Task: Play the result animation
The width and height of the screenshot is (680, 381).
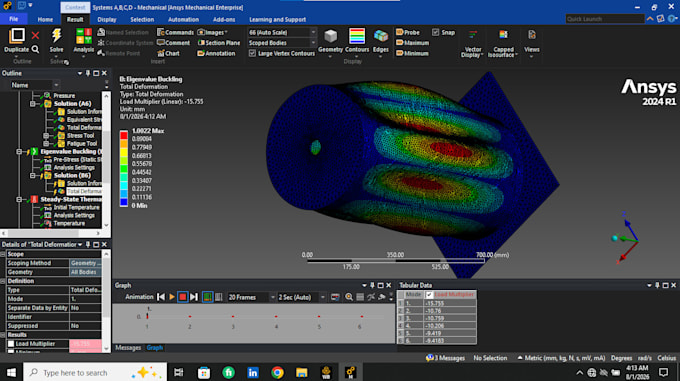Action: pyautogui.click(x=172, y=297)
